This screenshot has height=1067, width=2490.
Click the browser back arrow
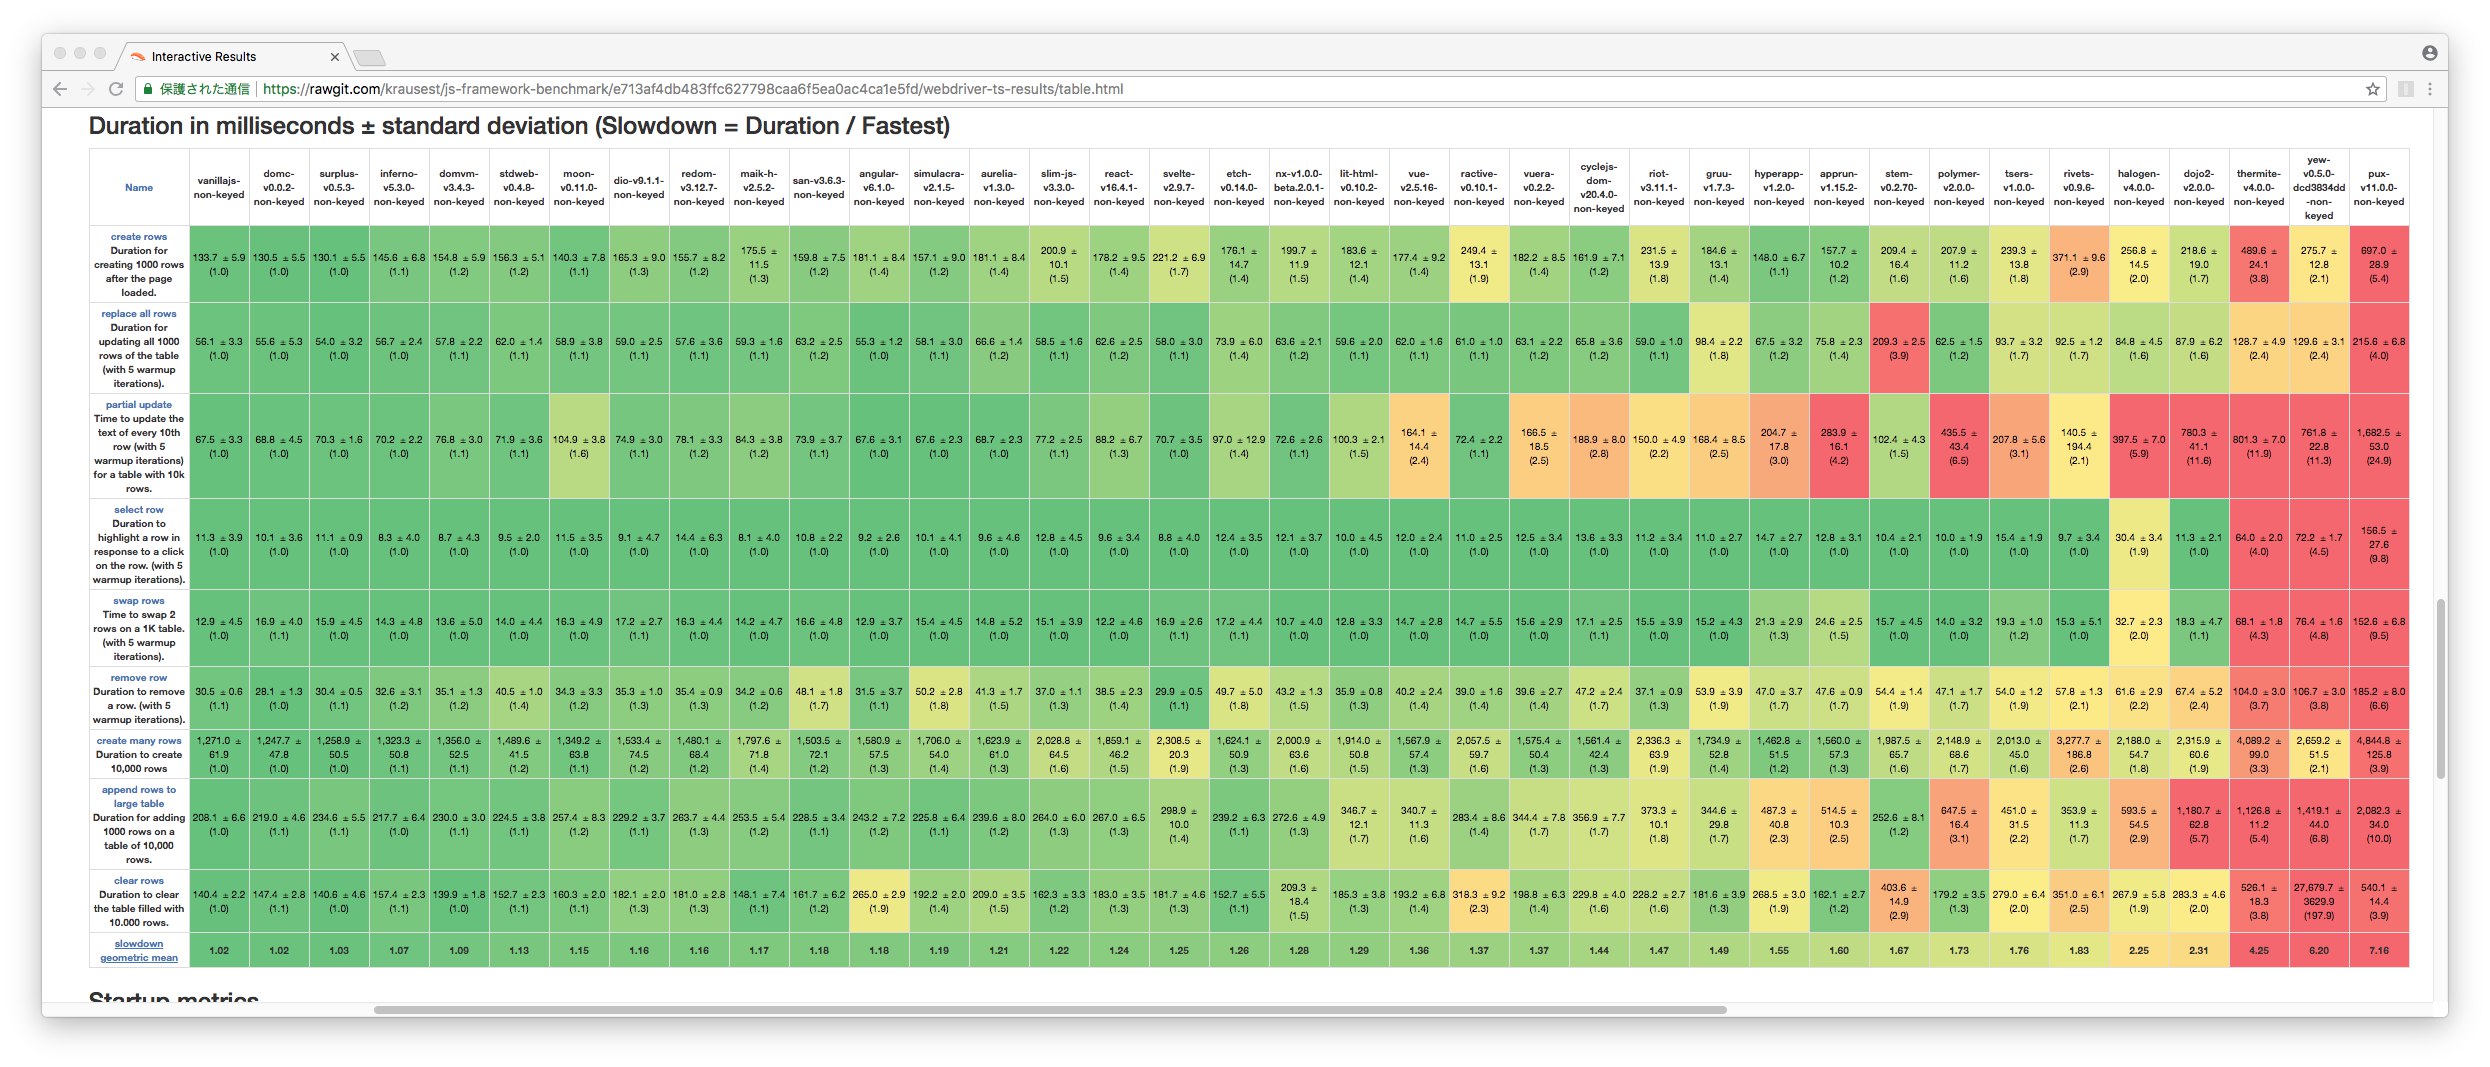pos(60,89)
